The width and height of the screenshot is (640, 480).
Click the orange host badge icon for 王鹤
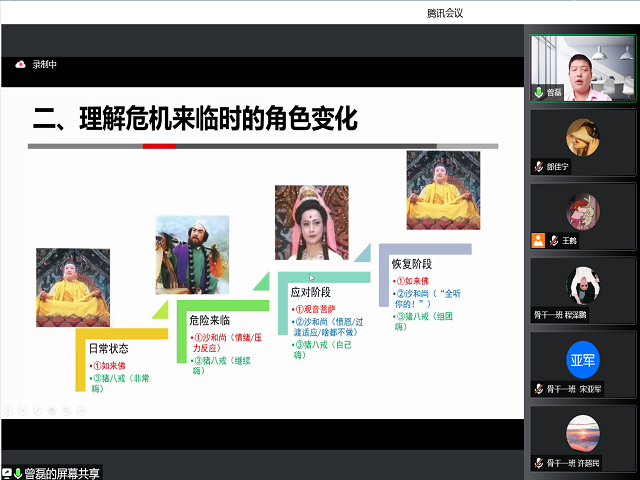[538, 240]
